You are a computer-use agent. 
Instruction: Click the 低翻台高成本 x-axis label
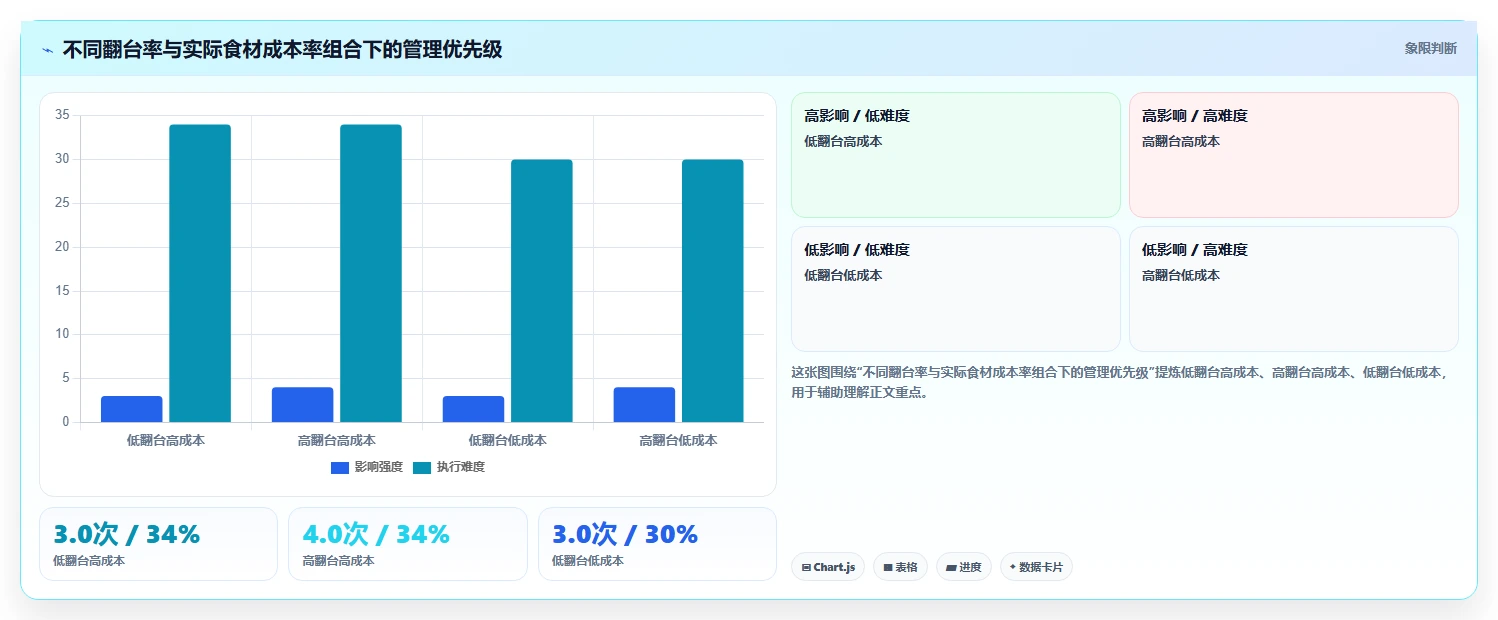click(166, 440)
